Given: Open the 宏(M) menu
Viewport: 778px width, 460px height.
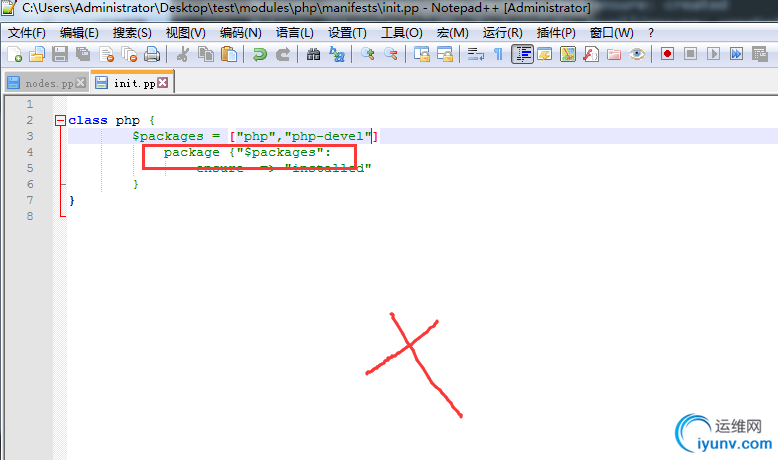Looking at the screenshot, I should [x=453, y=33].
